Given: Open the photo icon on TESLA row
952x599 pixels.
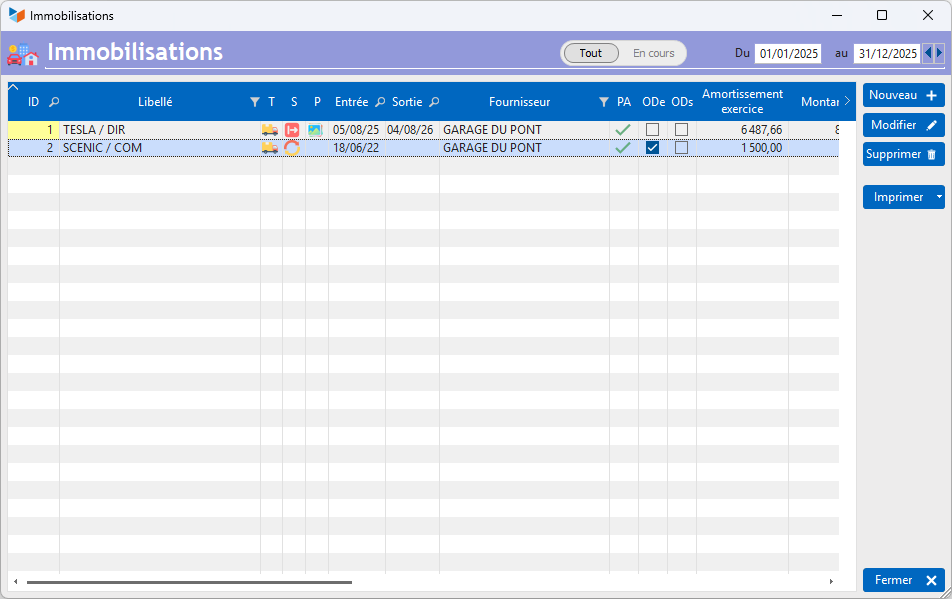Looking at the screenshot, I should click(314, 130).
